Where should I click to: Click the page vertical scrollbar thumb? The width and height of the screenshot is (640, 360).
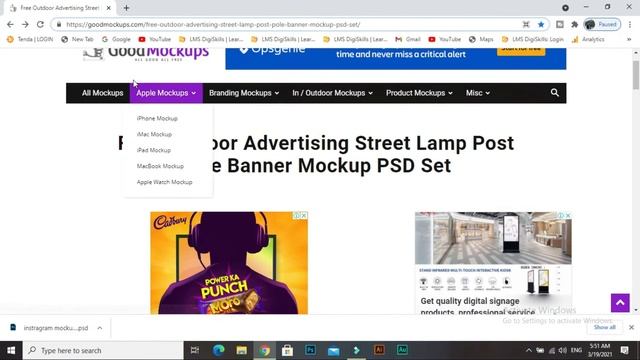pos(636,75)
